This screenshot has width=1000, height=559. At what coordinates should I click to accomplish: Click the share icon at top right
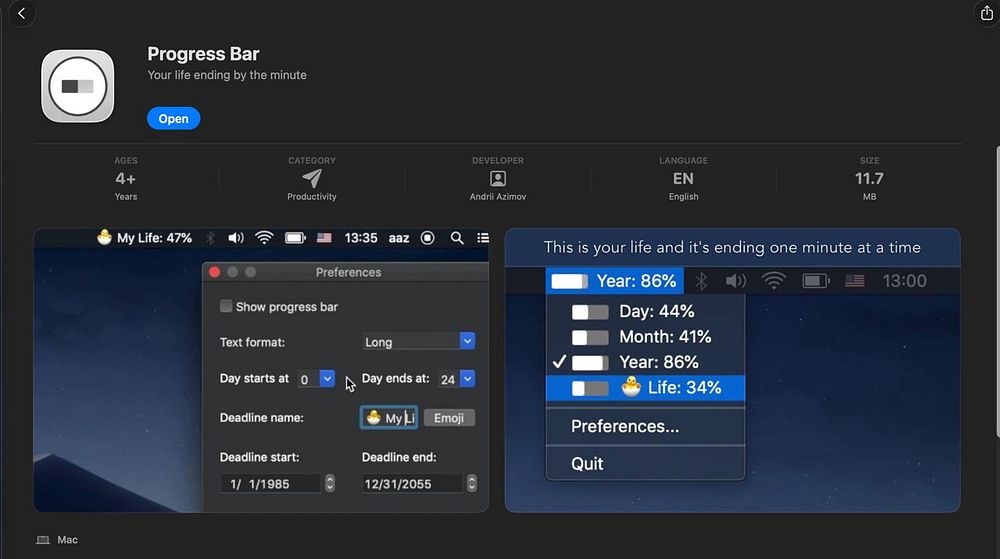[986, 13]
